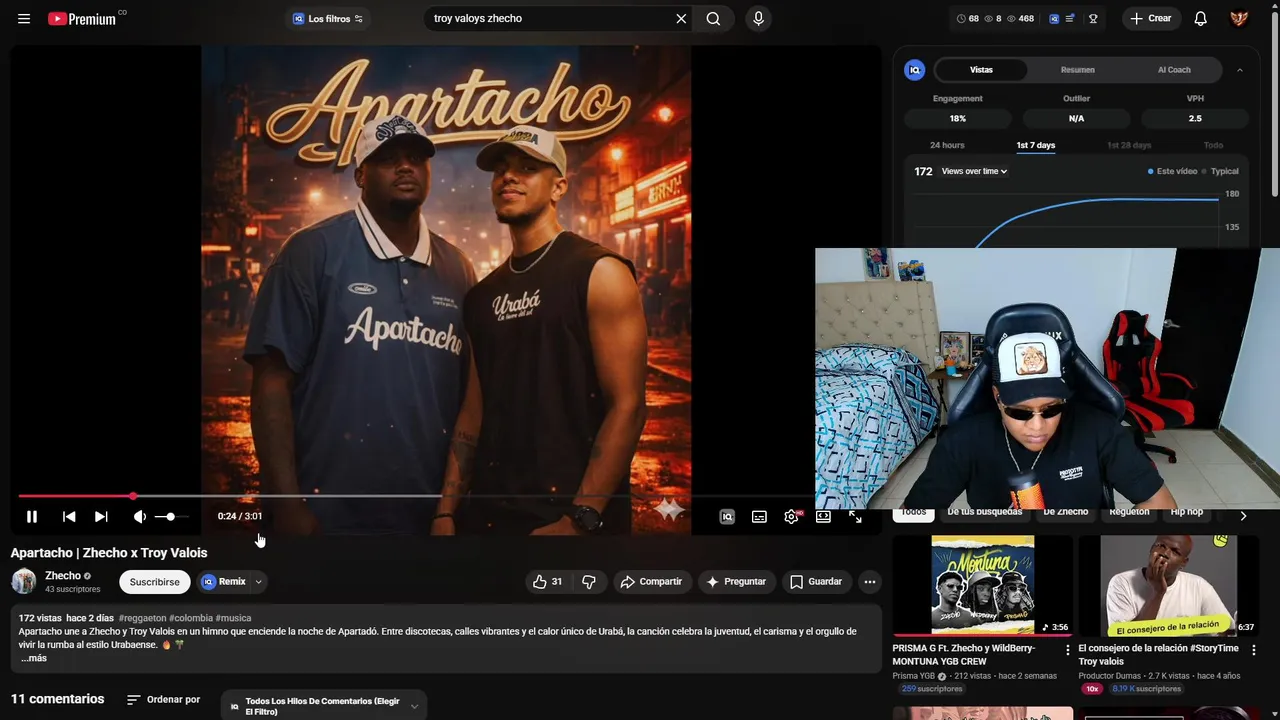Mute the video volume
This screenshot has height=720, width=1280.
point(140,517)
